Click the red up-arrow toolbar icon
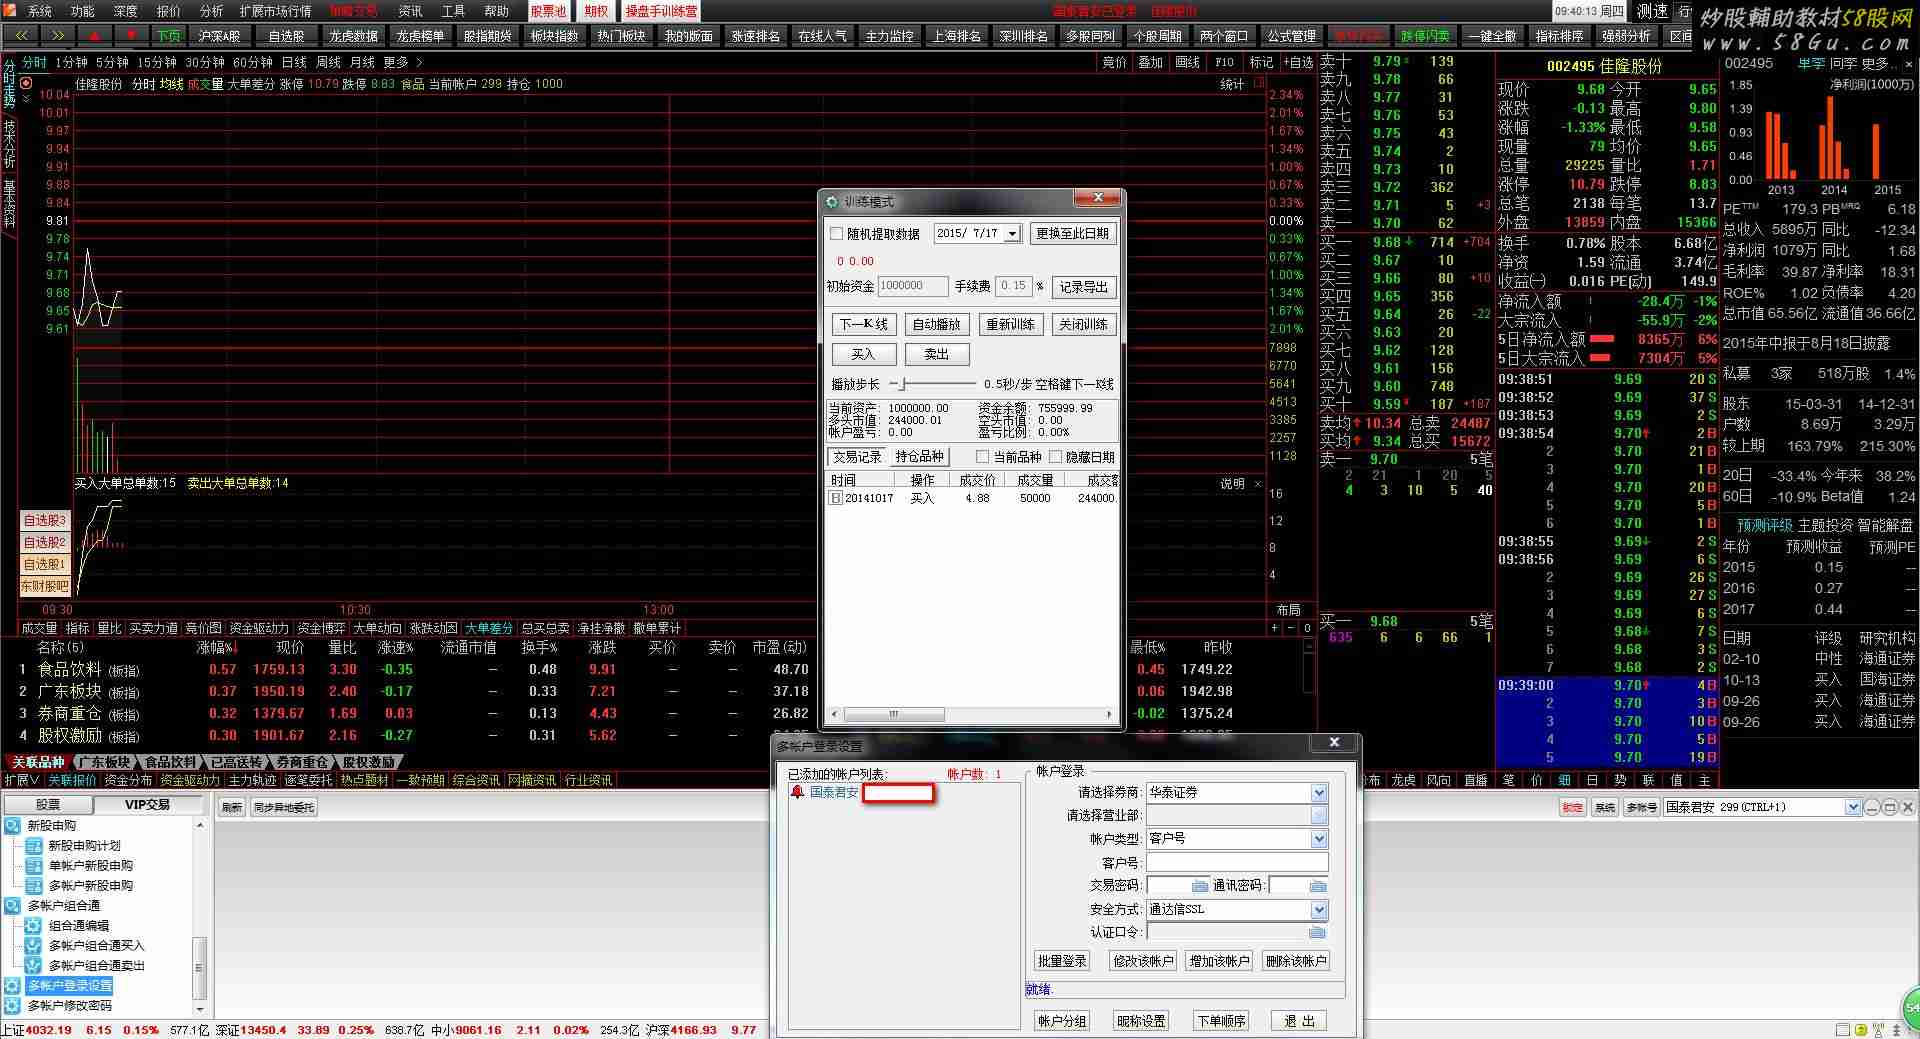The width and height of the screenshot is (1920, 1039). 95,35
